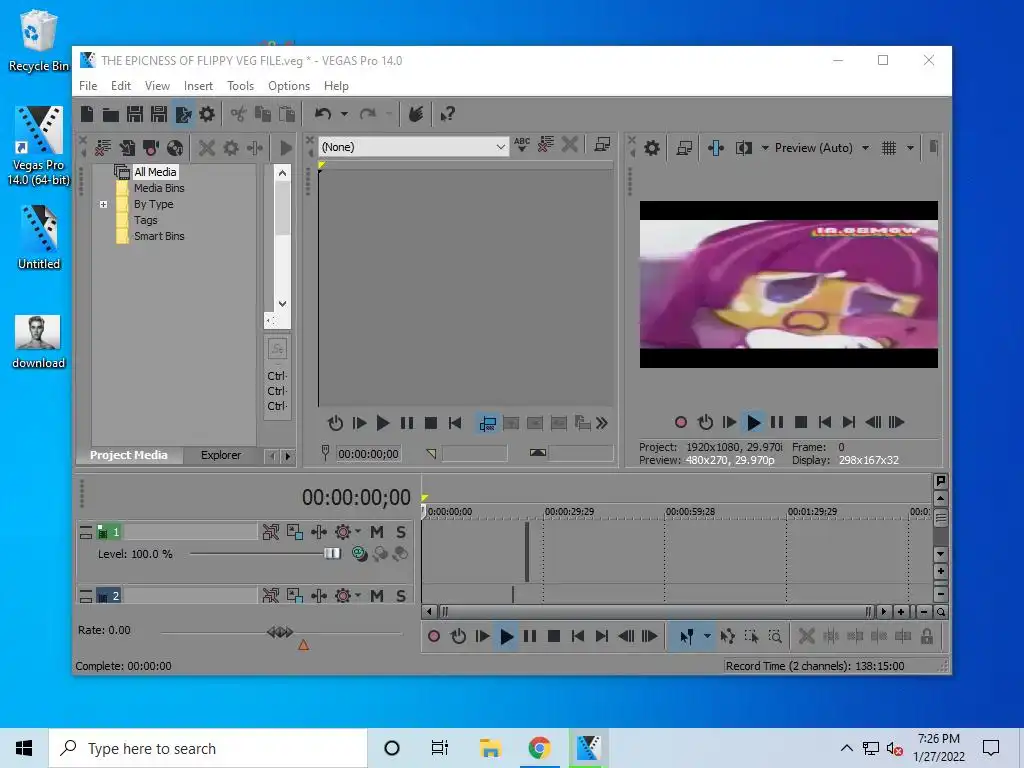
Task: Stop playback in video preview
Action: pyautogui.click(x=801, y=423)
